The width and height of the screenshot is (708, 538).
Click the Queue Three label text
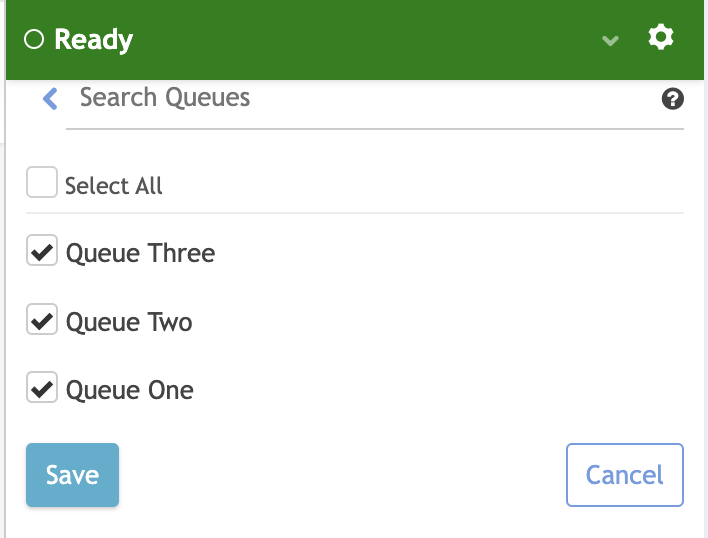140,253
